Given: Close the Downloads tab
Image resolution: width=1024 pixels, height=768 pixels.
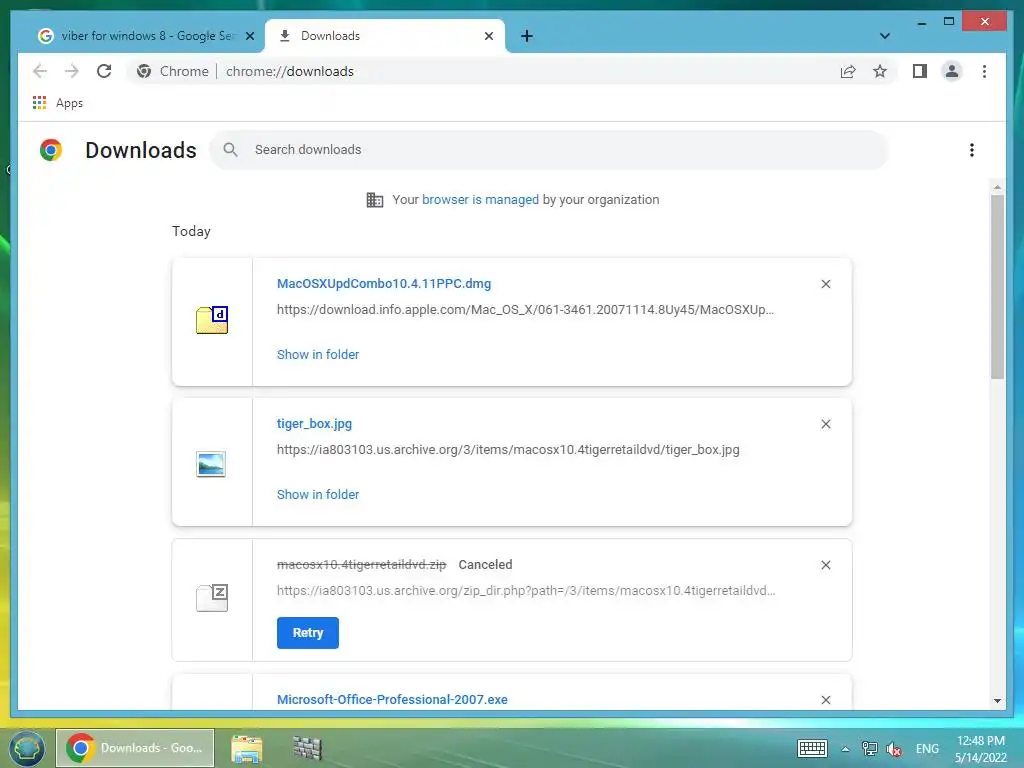Looking at the screenshot, I should [488, 36].
